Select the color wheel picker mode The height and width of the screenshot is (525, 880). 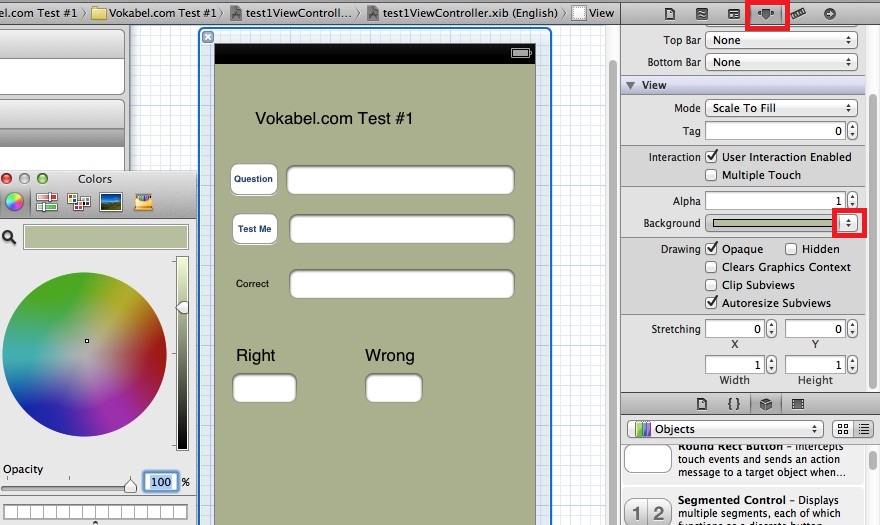tap(15, 202)
